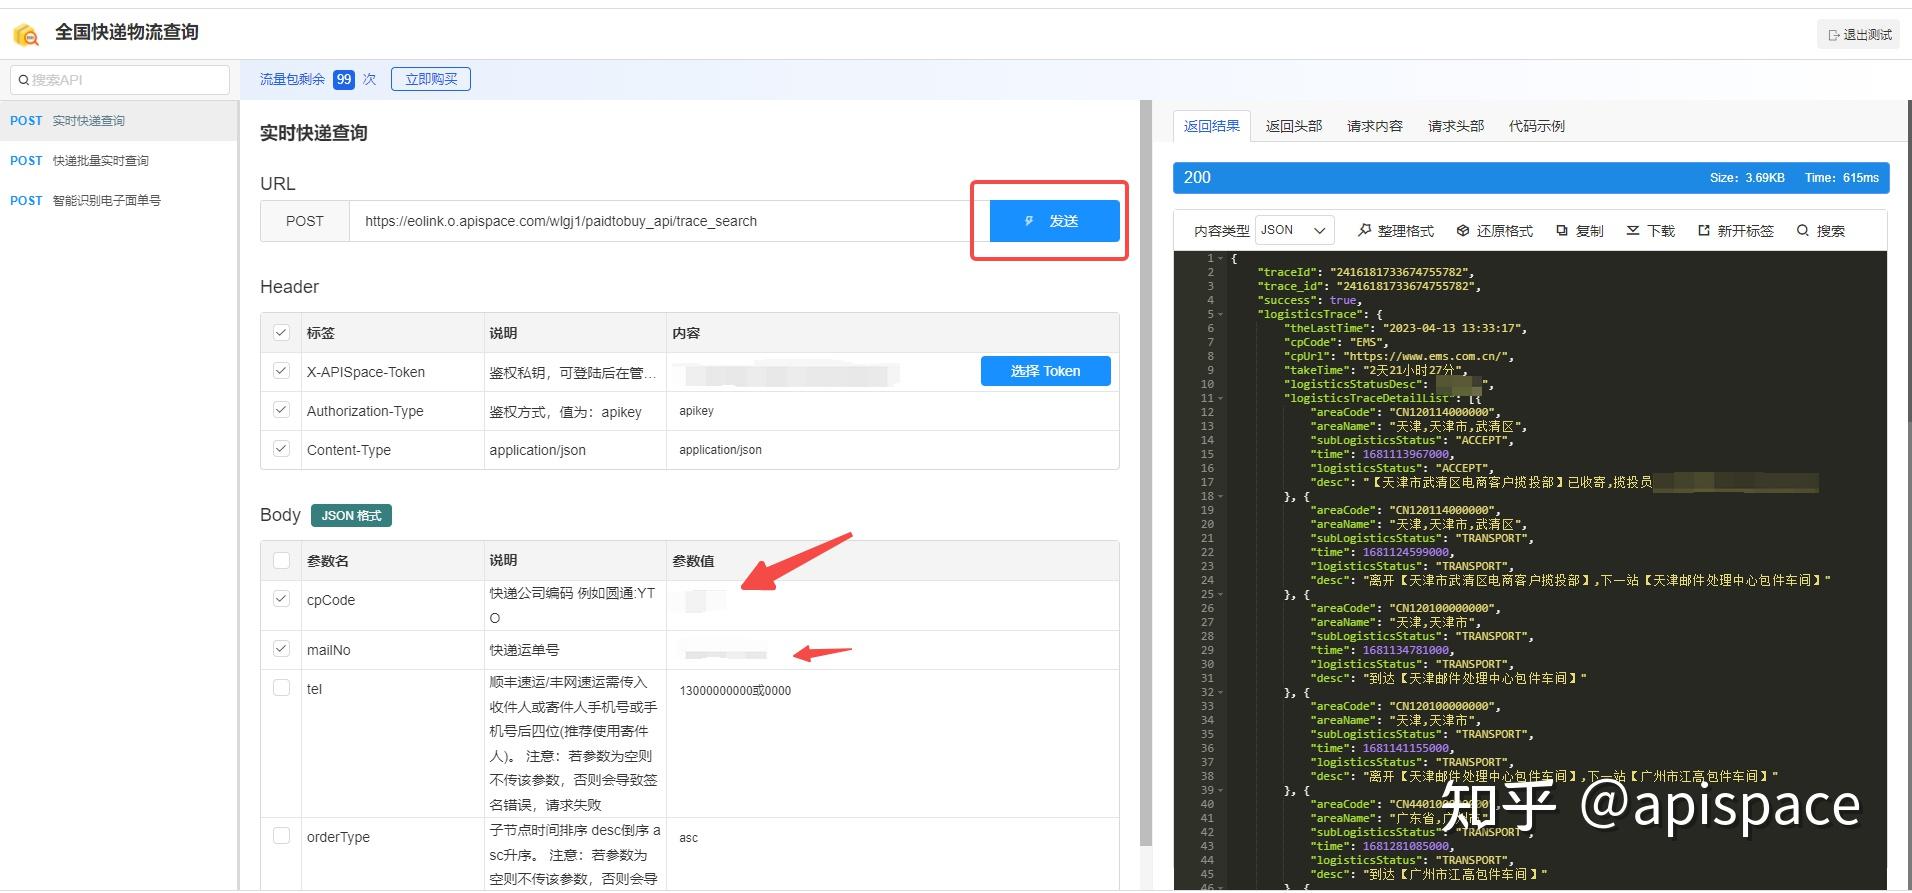Click the Authorization-Type value field showing apikey
1912x893 pixels.
tap(892, 411)
